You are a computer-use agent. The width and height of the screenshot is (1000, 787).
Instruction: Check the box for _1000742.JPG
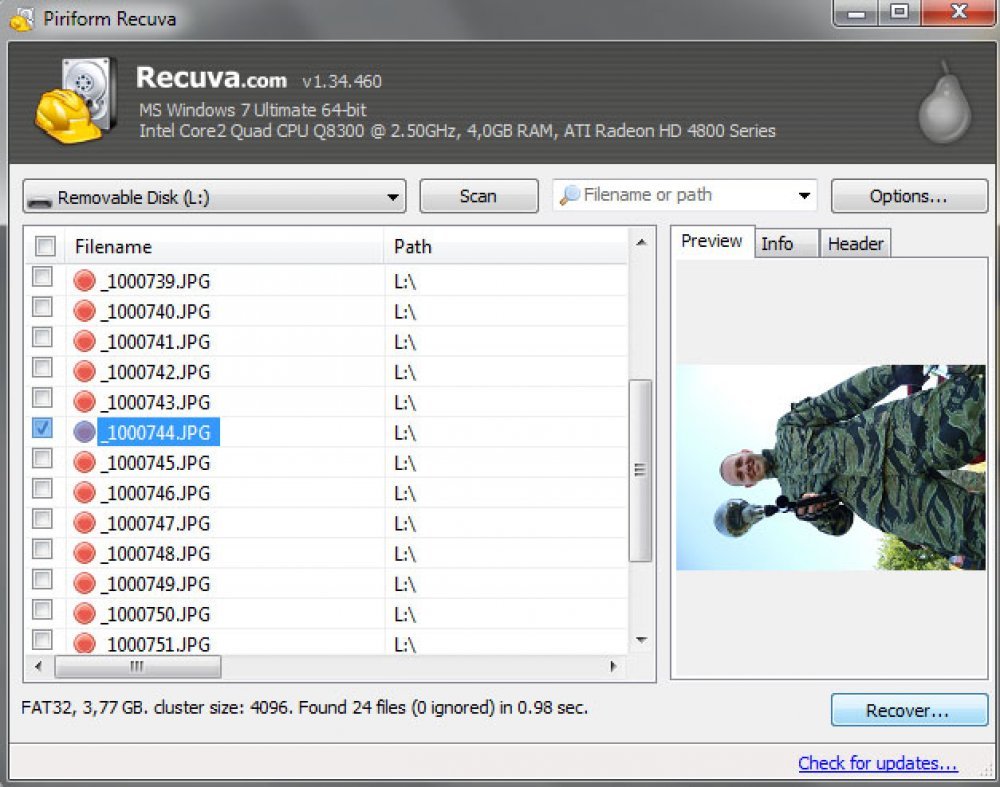tap(42, 367)
